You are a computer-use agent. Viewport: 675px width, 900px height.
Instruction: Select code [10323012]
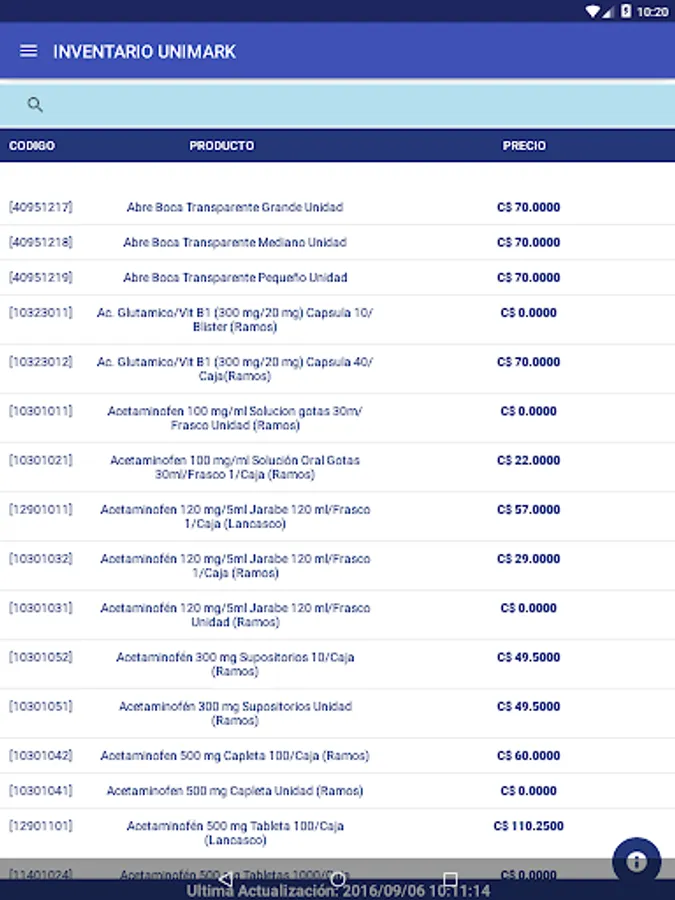[x=41, y=362]
